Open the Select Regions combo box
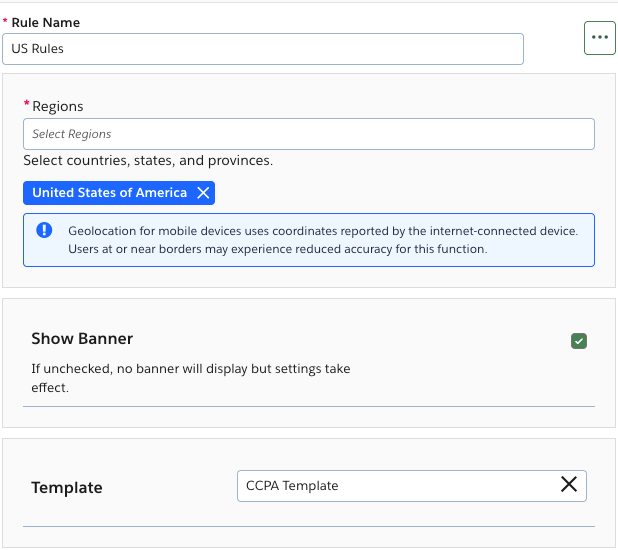The height and width of the screenshot is (550, 618). (308, 134)
